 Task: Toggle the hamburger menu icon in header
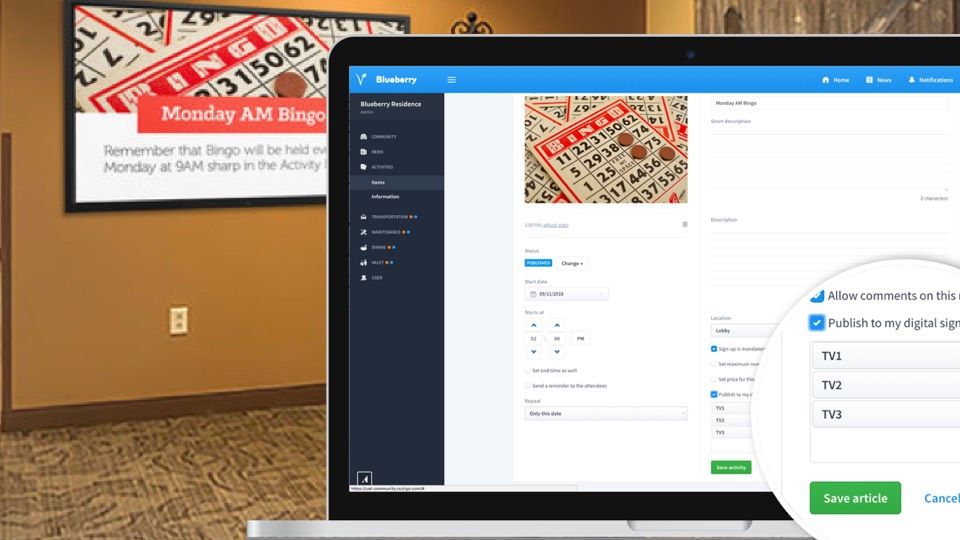(x=451, y=80)
